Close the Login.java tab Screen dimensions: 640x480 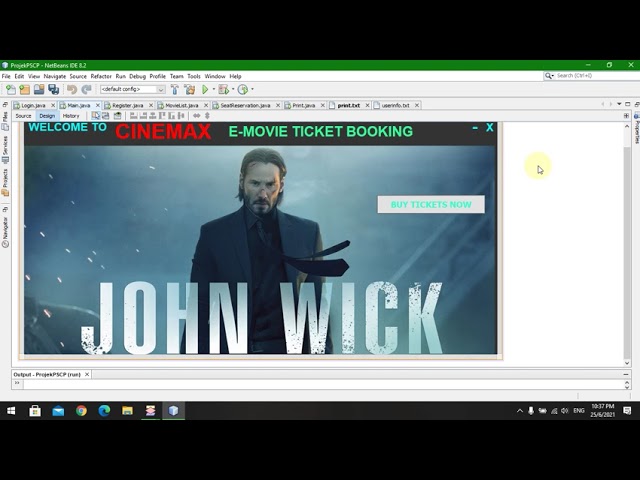53,105
